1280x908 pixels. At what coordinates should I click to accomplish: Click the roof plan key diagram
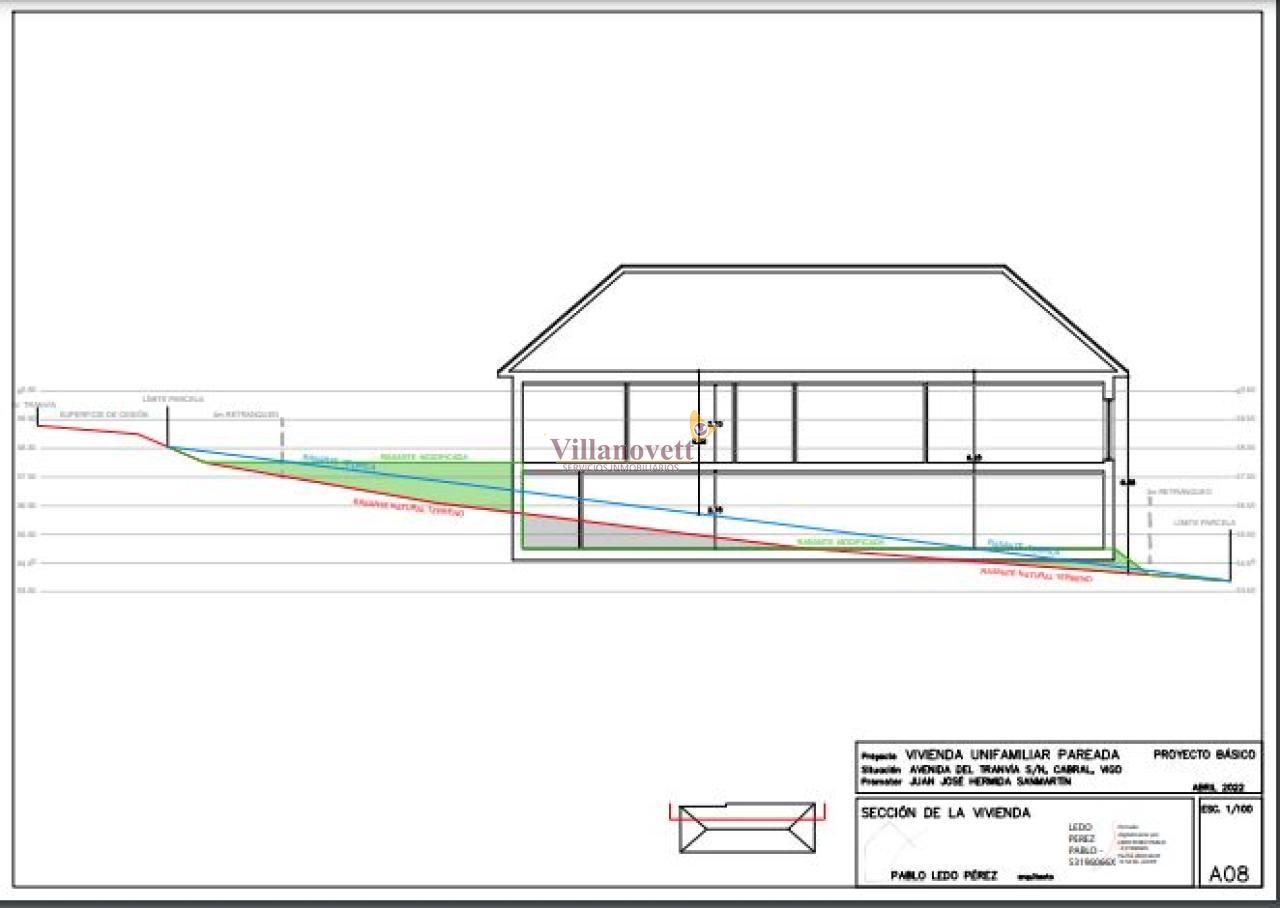pos(747,826)
